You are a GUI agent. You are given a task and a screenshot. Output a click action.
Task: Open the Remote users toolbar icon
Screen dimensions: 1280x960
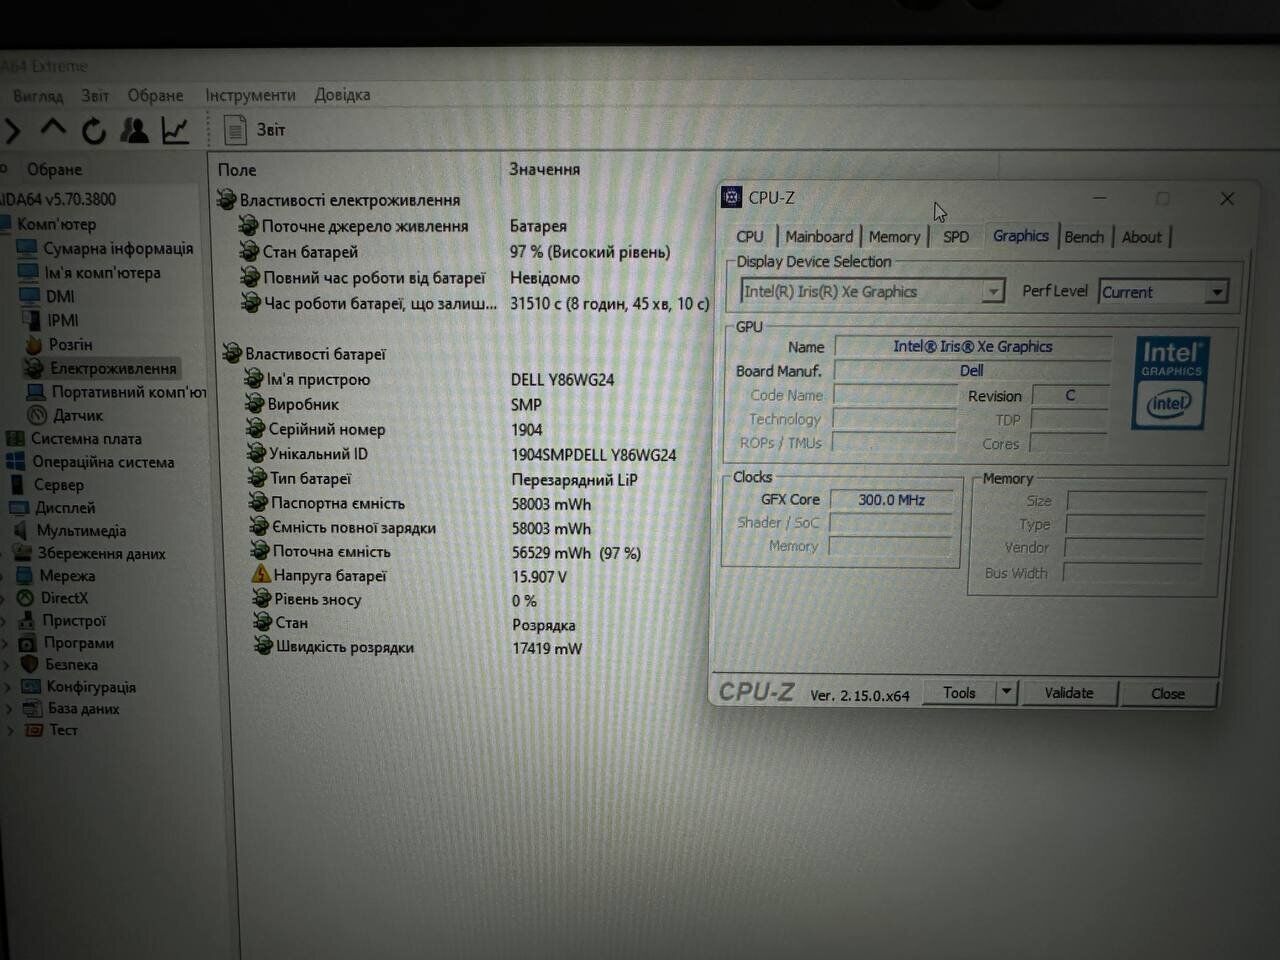click(134, 130)
